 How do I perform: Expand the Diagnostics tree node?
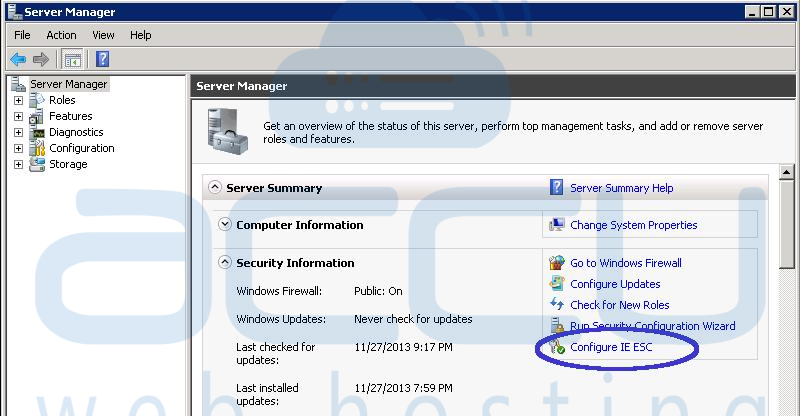[x=18, y=133]
